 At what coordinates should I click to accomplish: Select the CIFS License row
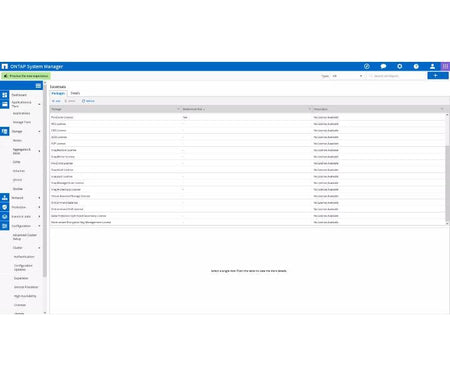[x=247, y=130]
